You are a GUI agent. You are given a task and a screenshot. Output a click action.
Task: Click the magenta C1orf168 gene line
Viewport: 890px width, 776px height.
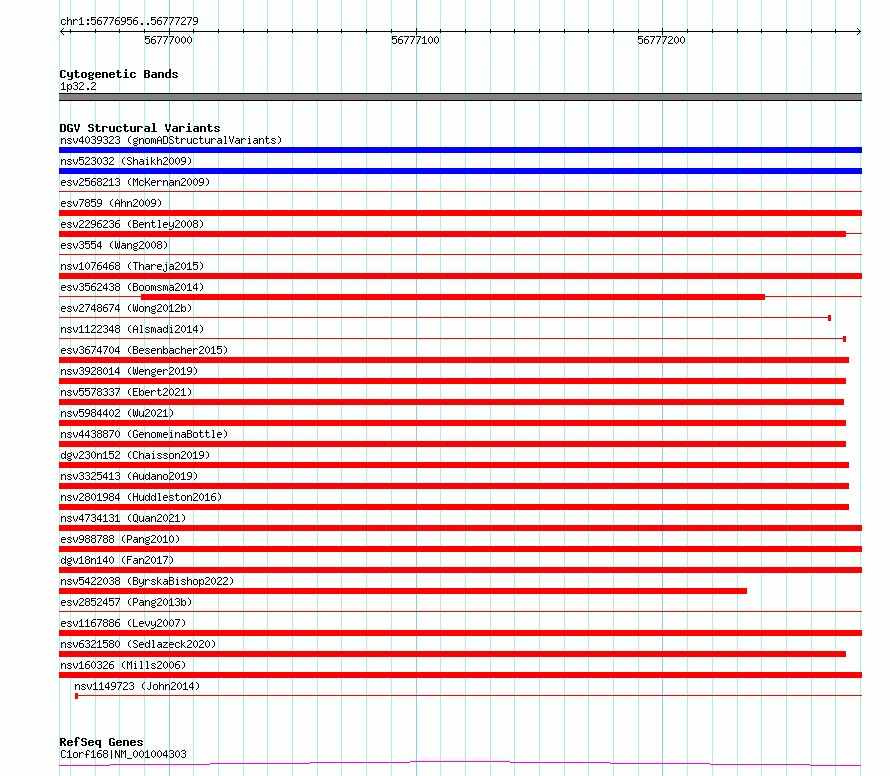460,764
